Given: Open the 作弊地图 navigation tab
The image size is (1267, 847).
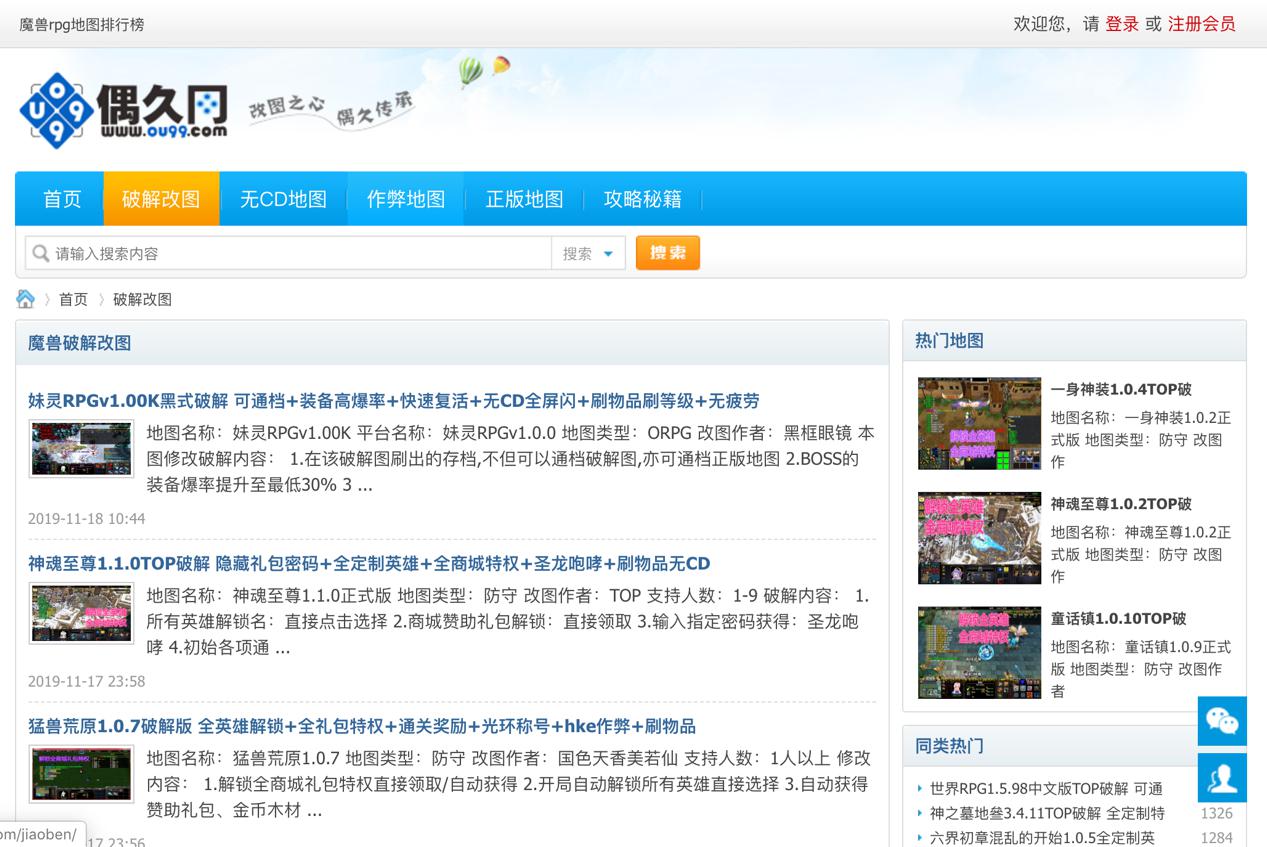Looking at the screenshot, I should pos(405,199).
